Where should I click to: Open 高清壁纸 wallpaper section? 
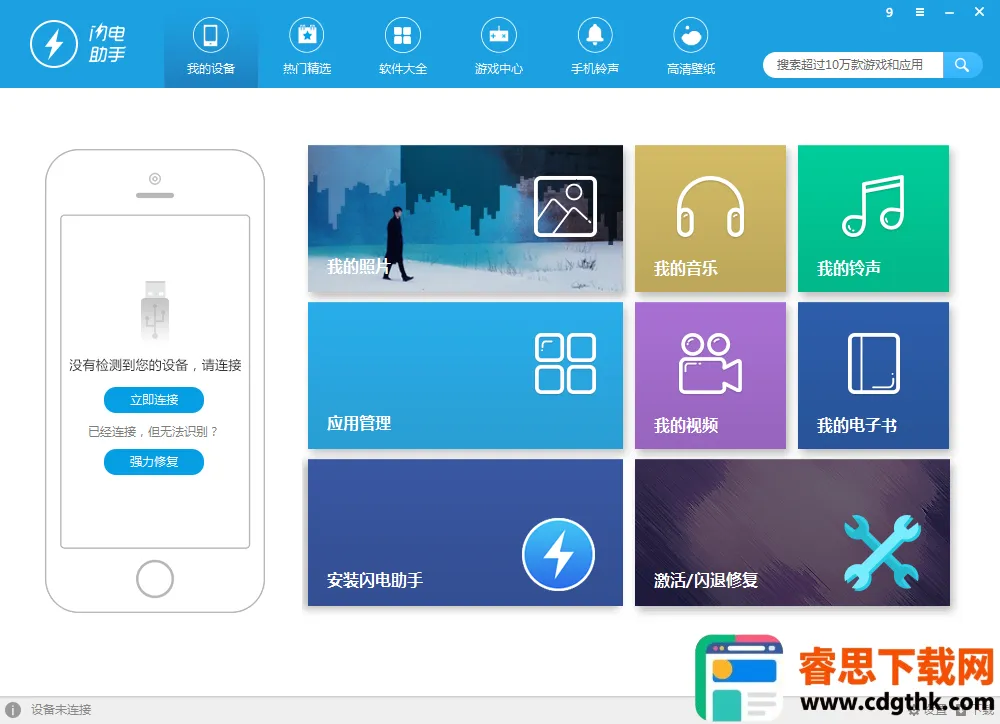click(690, 46)
